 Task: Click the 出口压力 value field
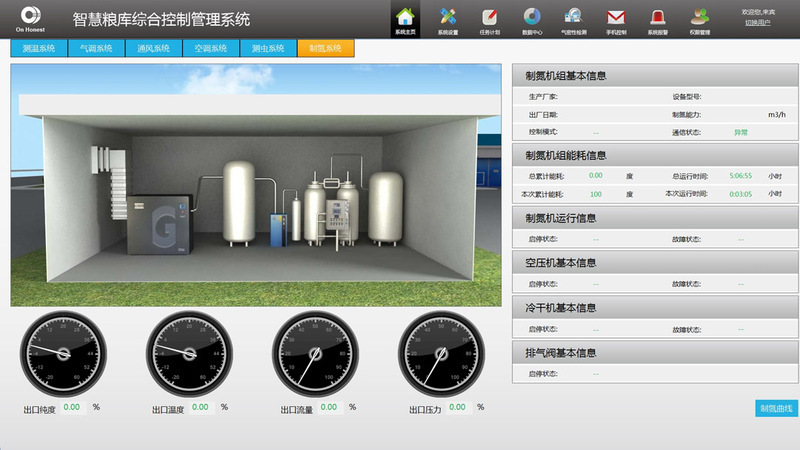pyautogui.click(x=457, y=407)
